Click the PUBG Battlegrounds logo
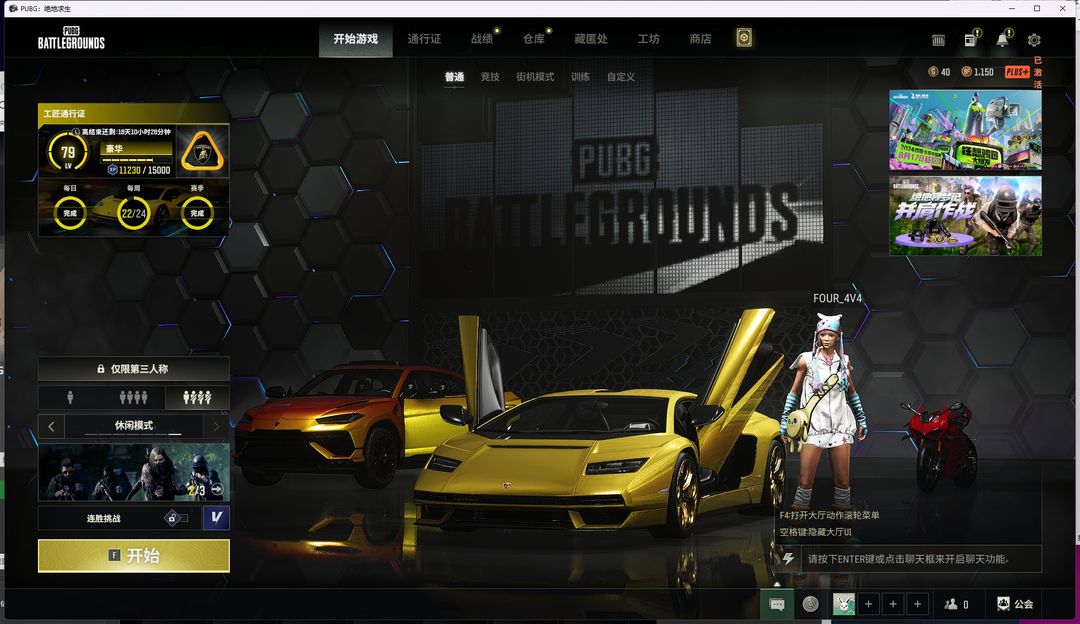The width and height of the screenshot is (1080, 624). tap(71, 39)
